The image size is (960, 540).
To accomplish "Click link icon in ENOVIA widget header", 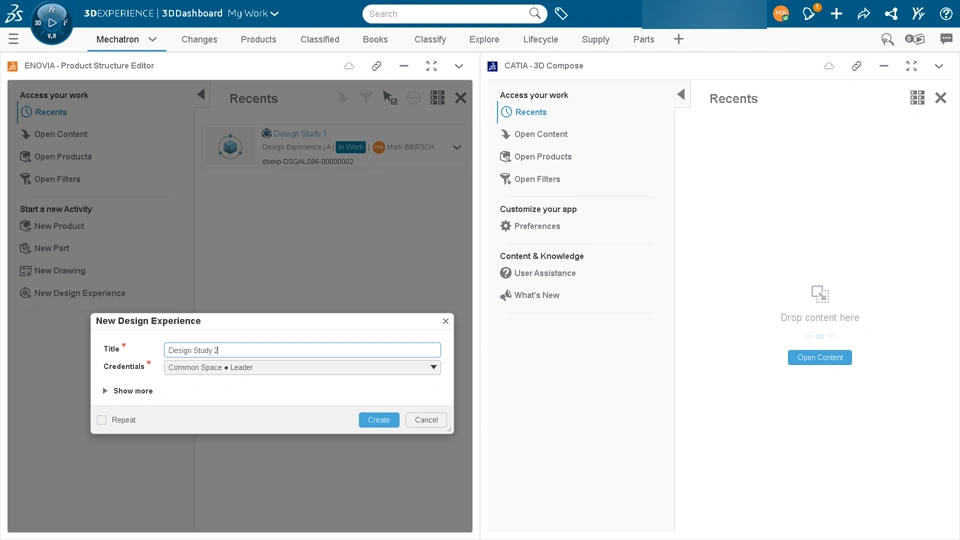I will click(377, 66).
